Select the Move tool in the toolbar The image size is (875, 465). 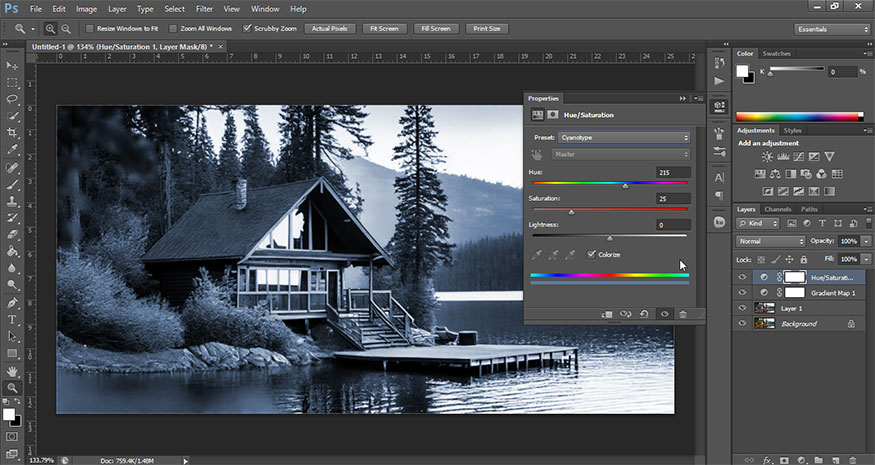tap(13, 65)
